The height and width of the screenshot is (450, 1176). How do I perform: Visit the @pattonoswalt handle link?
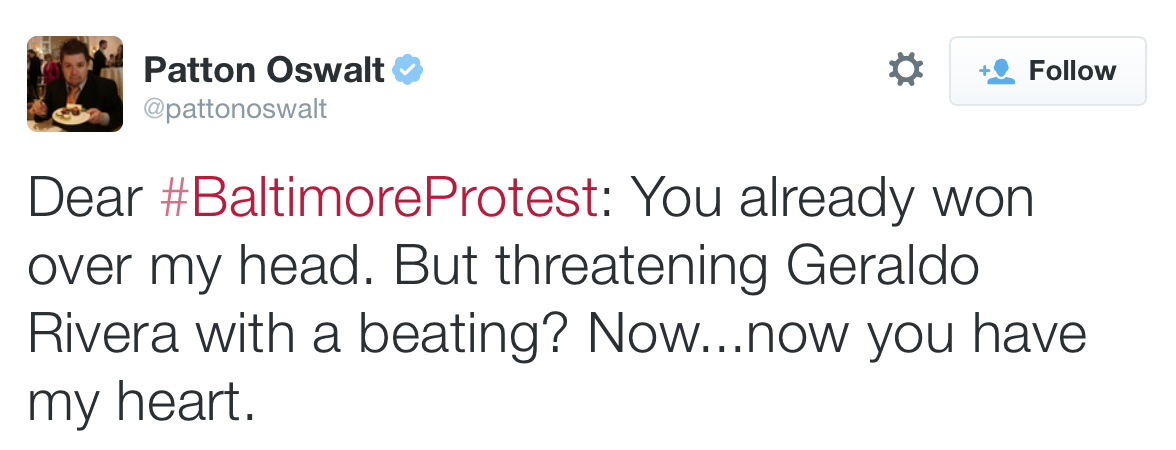coord(235,109)
